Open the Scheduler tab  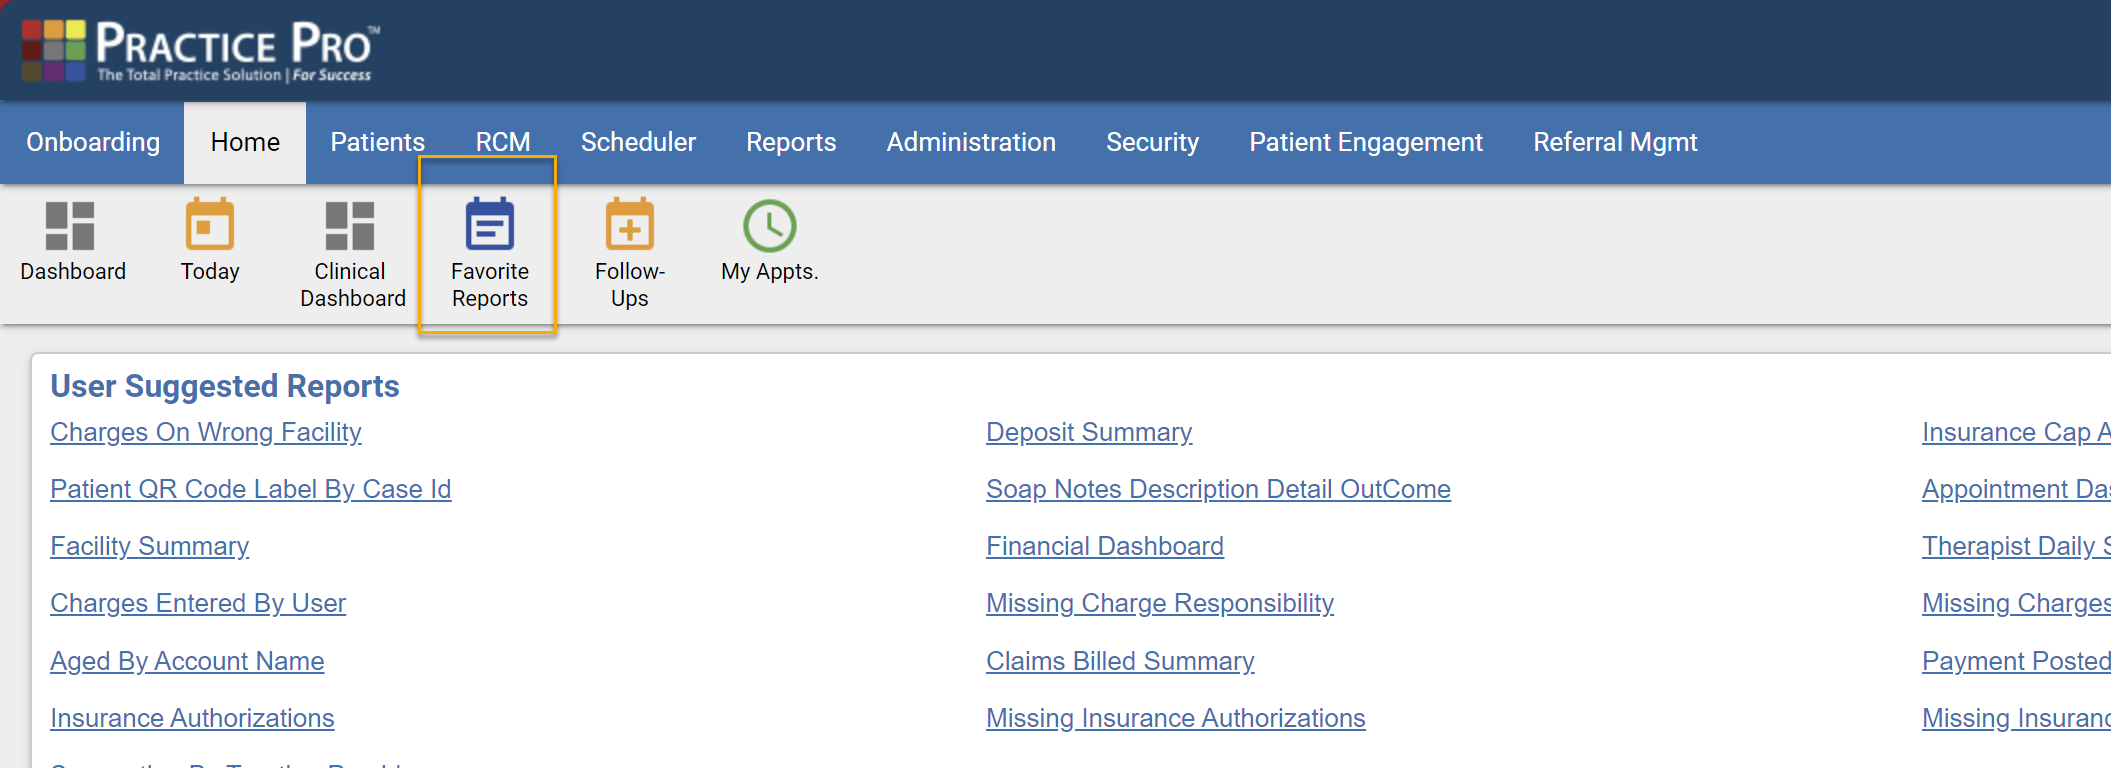pos(638,142)
